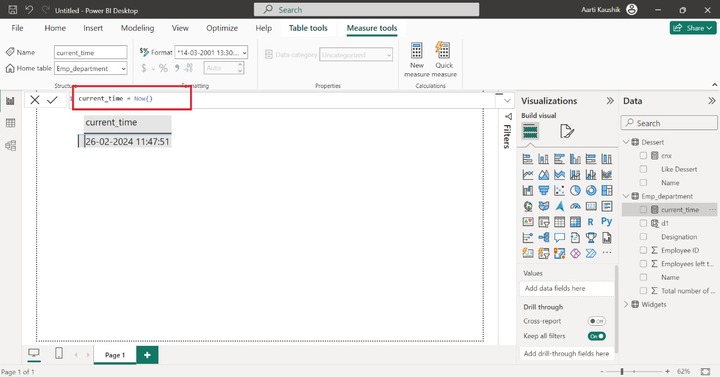The image size is (720, 377).
Task: Switch to the Insert tab
Action: point(93,28)
